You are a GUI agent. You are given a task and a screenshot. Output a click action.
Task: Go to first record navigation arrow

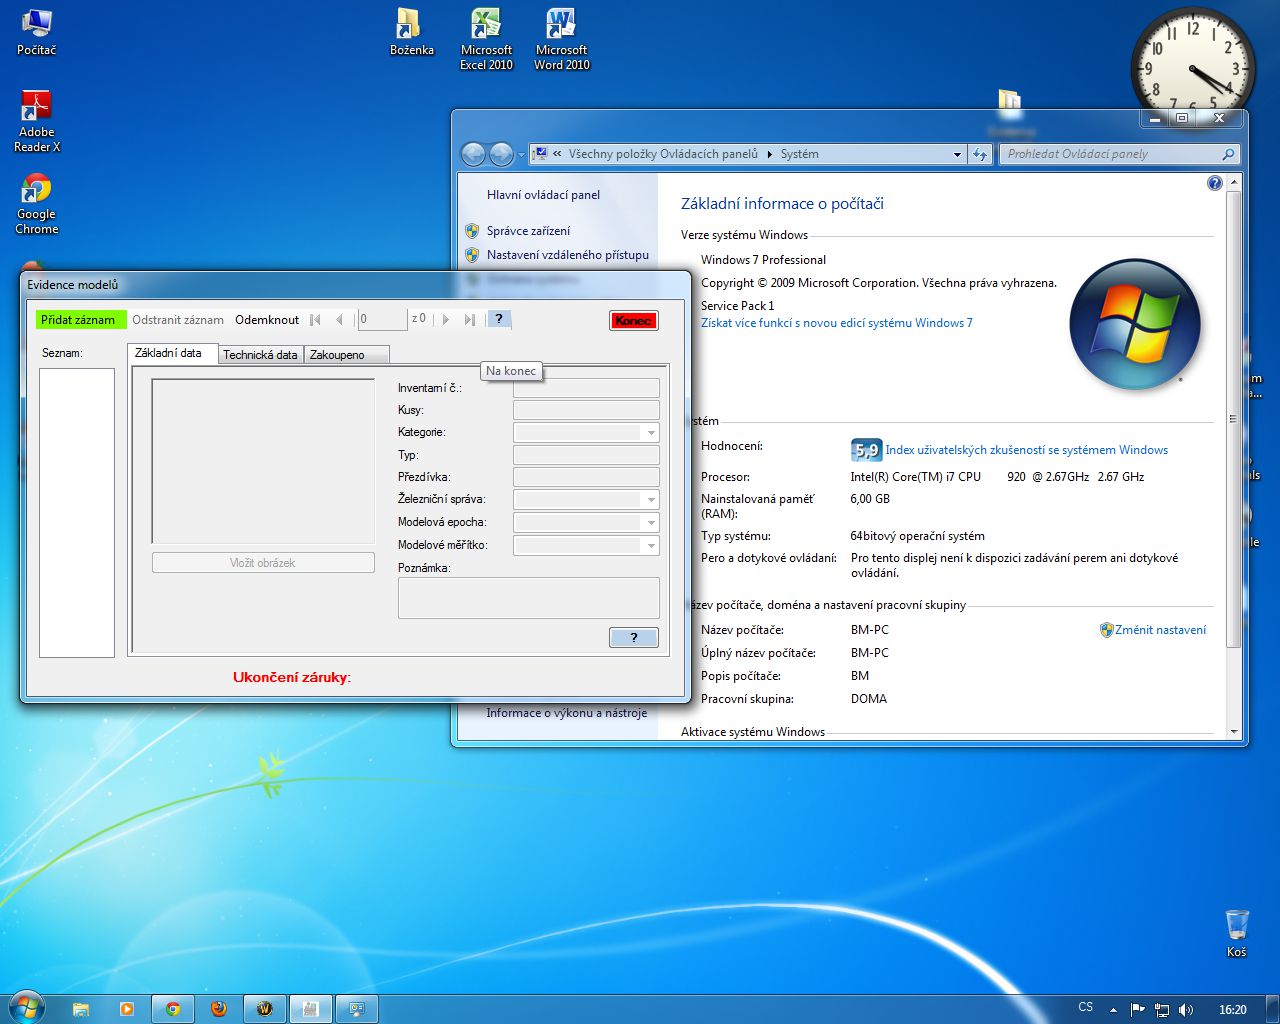pyautogui.click(x=315, y=320)
